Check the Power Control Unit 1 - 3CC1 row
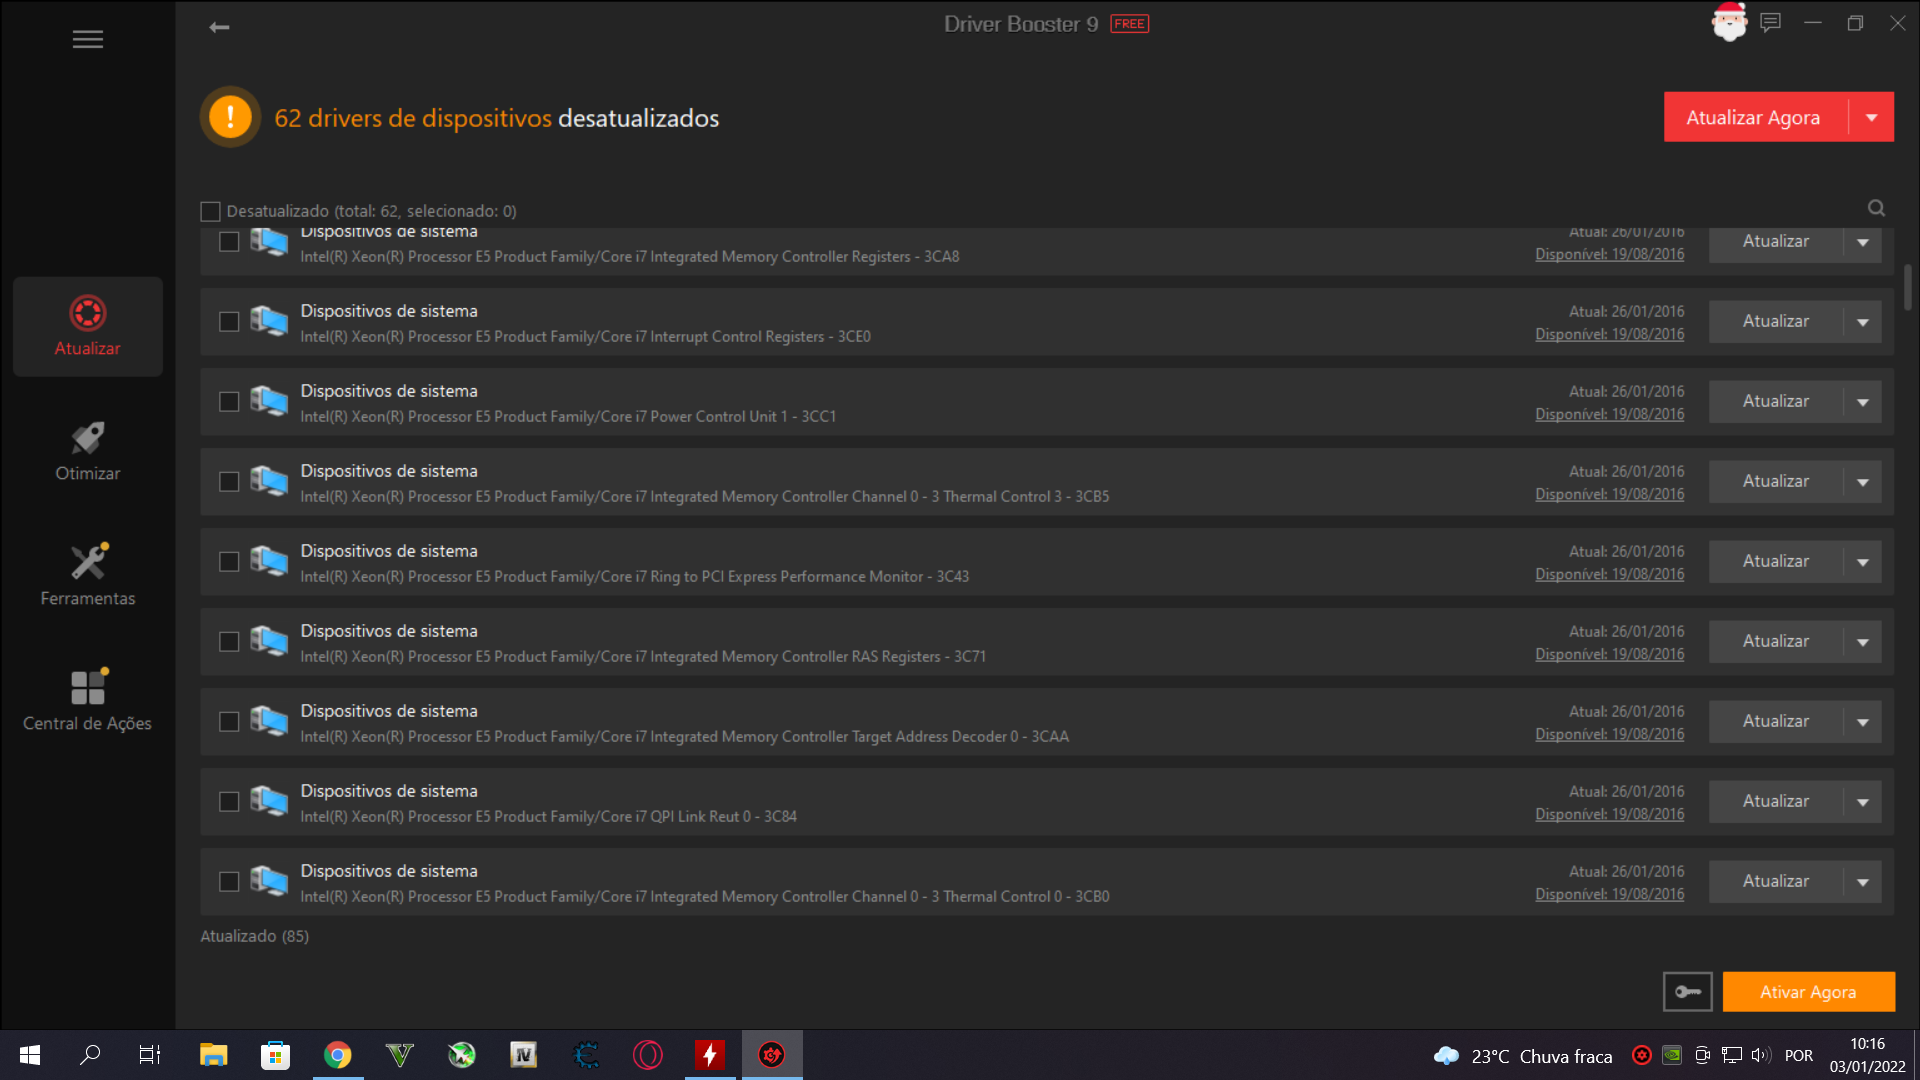This screenshot has height=1080, width=1920. pos(229,402)
